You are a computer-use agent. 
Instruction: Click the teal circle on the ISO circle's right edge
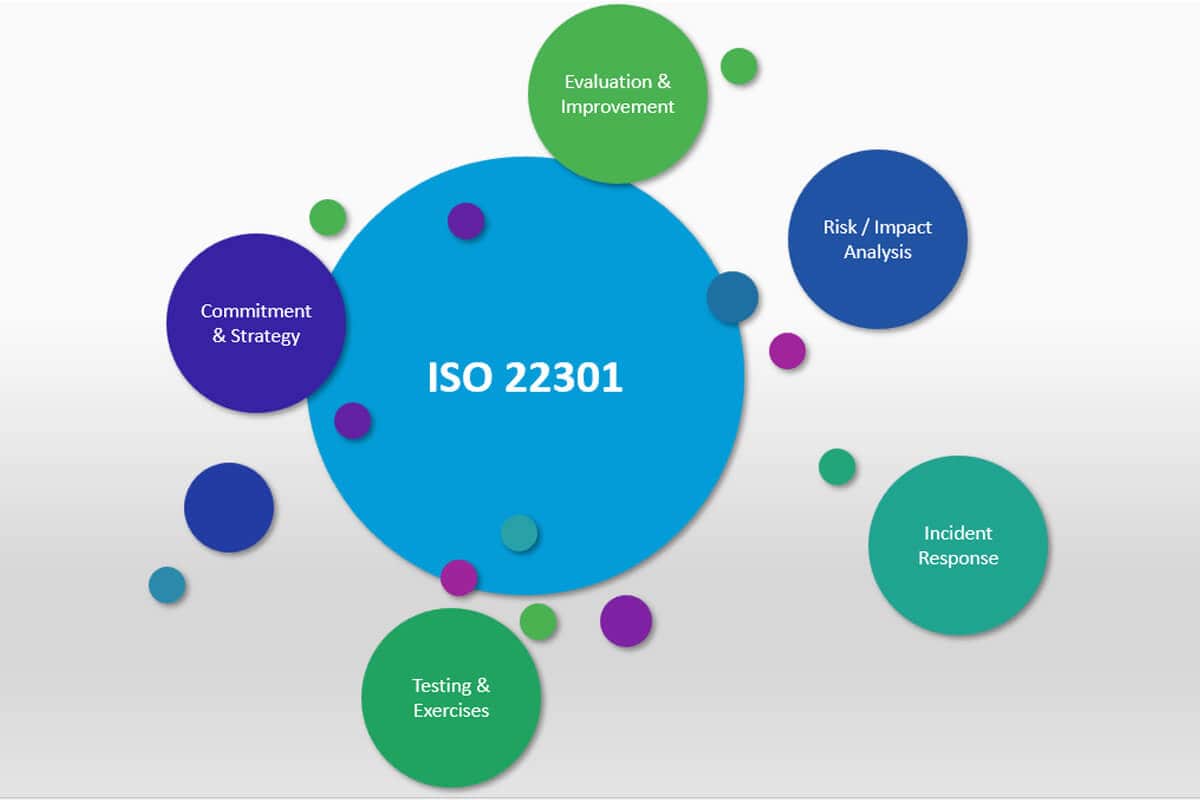coord(731,300)
